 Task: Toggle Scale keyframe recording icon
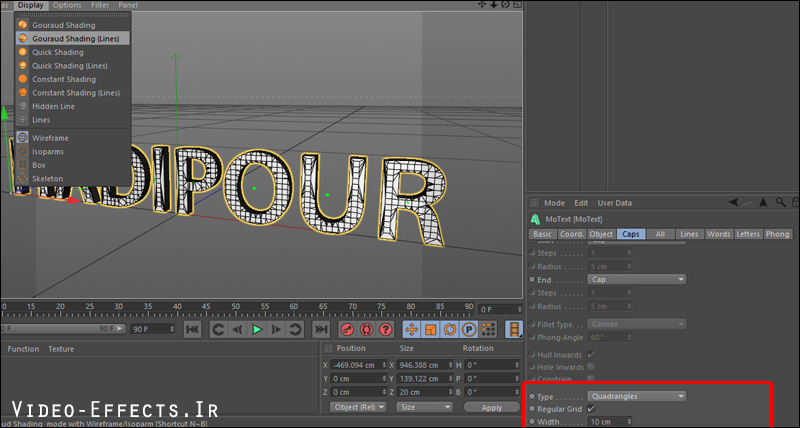pyautogui.click(x=431, y=330)
